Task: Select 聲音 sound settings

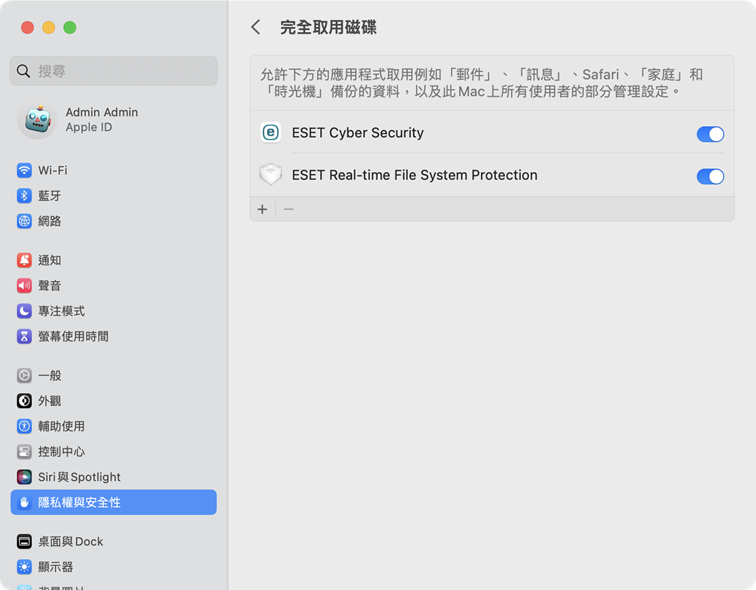Action: 114,285
